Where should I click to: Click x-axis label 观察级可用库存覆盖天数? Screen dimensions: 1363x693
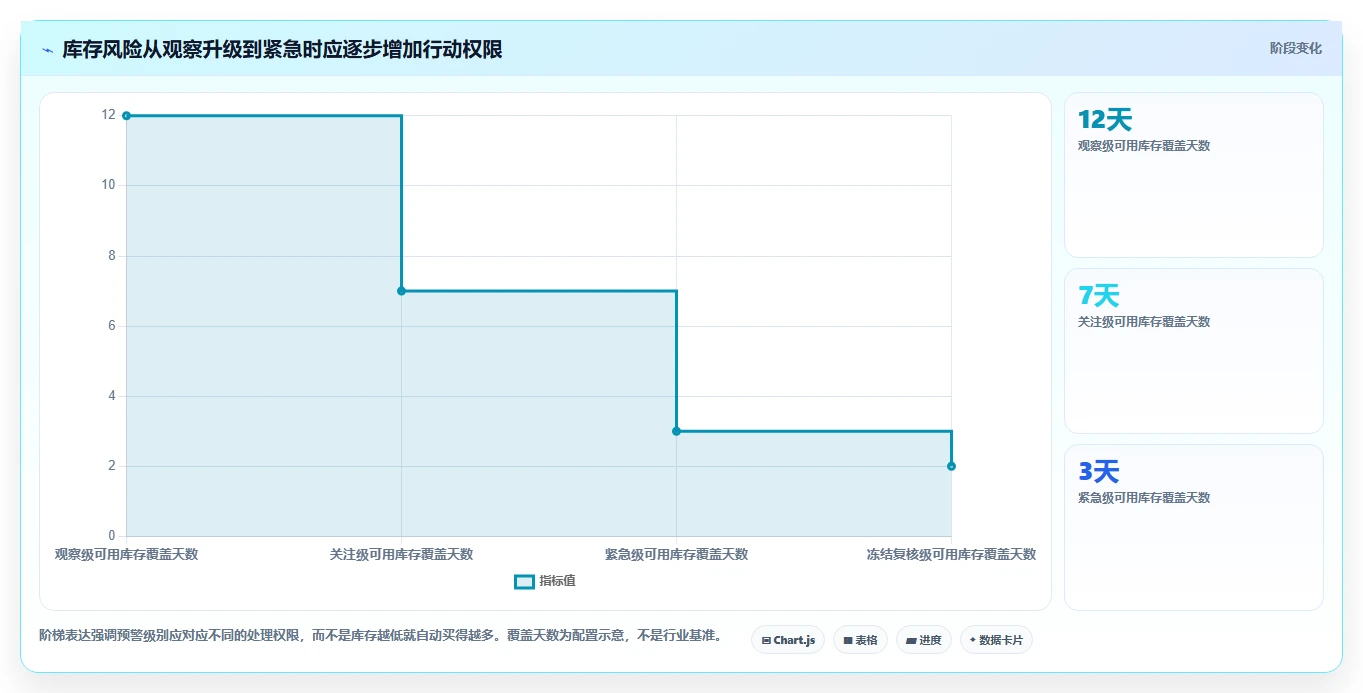click(126, 554)
